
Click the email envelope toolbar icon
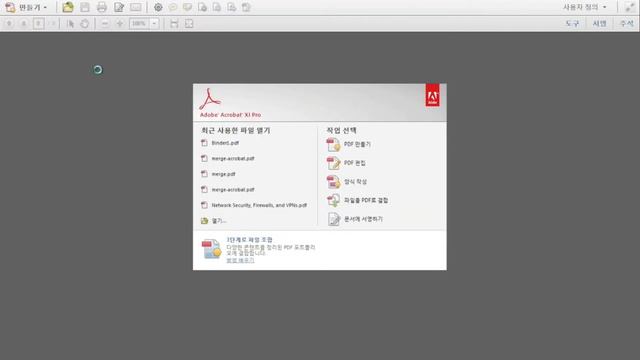(136, 7)
